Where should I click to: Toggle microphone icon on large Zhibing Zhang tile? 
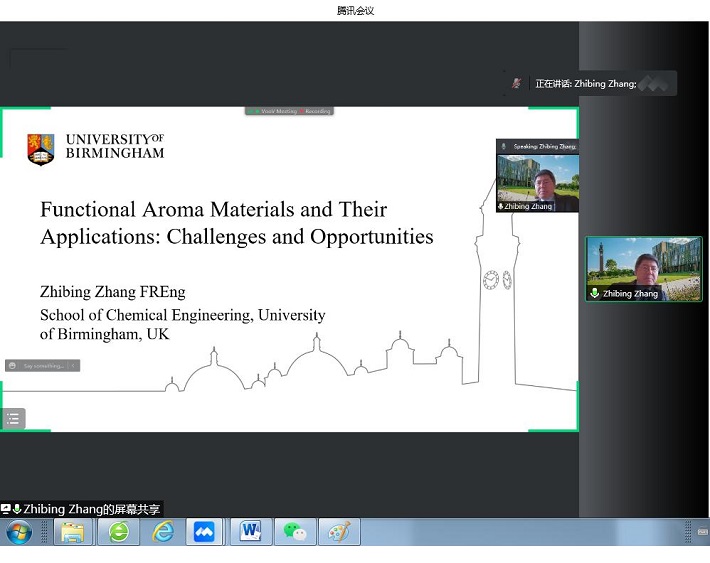594,294
